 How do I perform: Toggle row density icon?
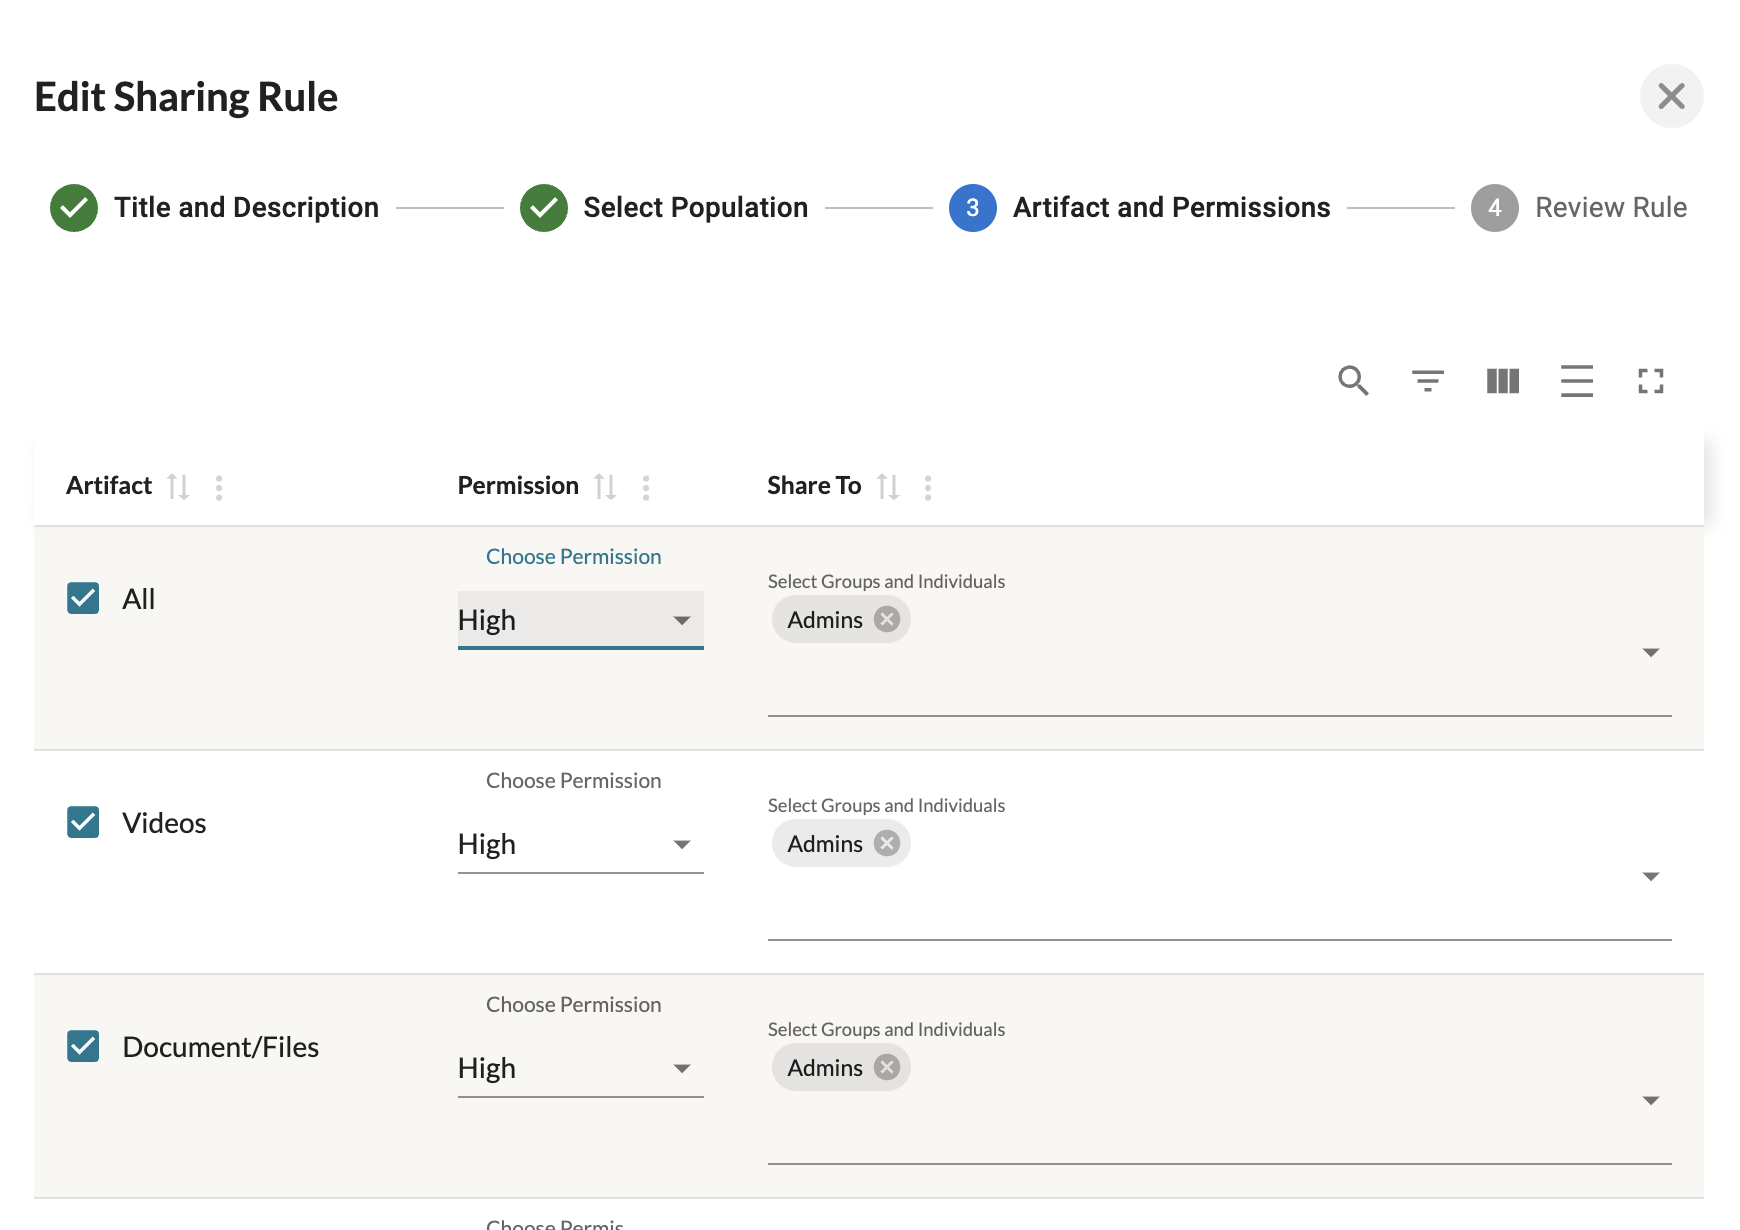click(x=1576, y=381)
